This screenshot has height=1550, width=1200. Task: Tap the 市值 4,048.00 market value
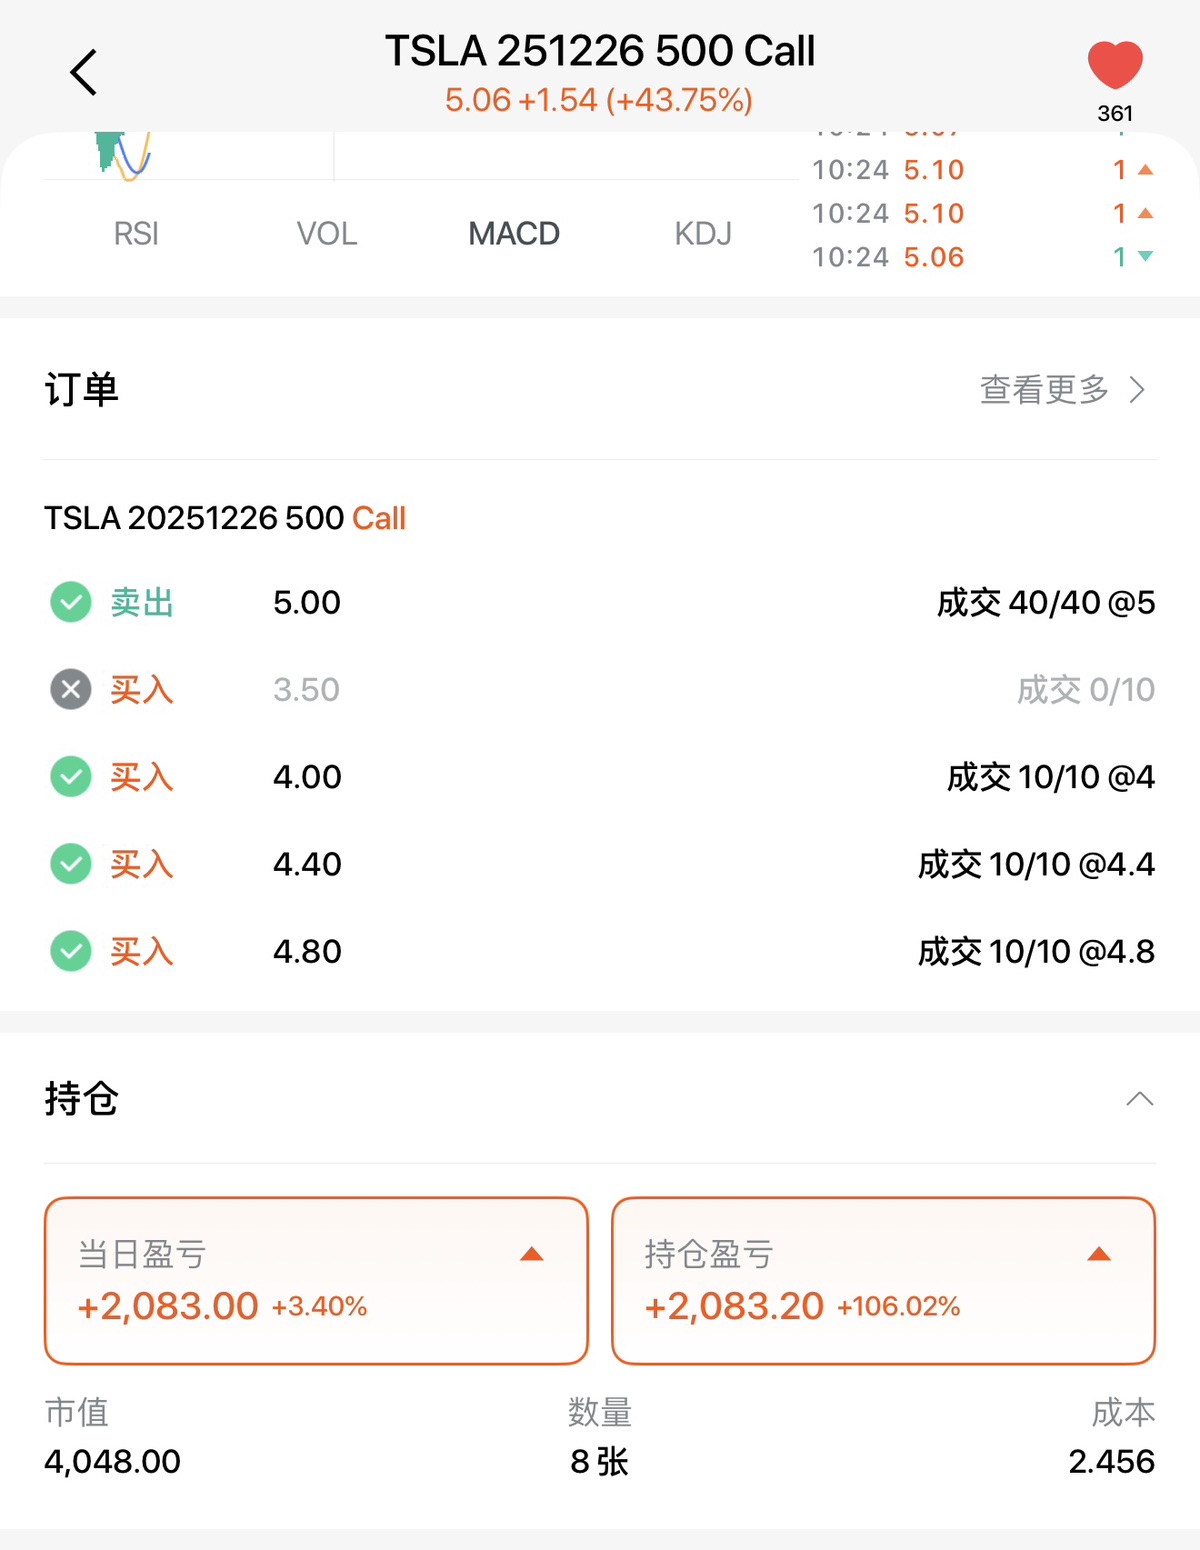(x=112, y=1461)
